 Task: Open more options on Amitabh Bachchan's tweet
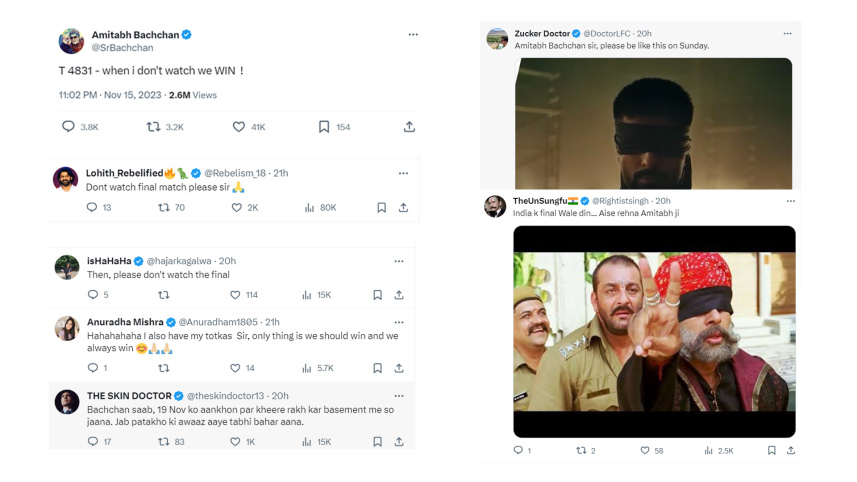[x=413, y=35]
